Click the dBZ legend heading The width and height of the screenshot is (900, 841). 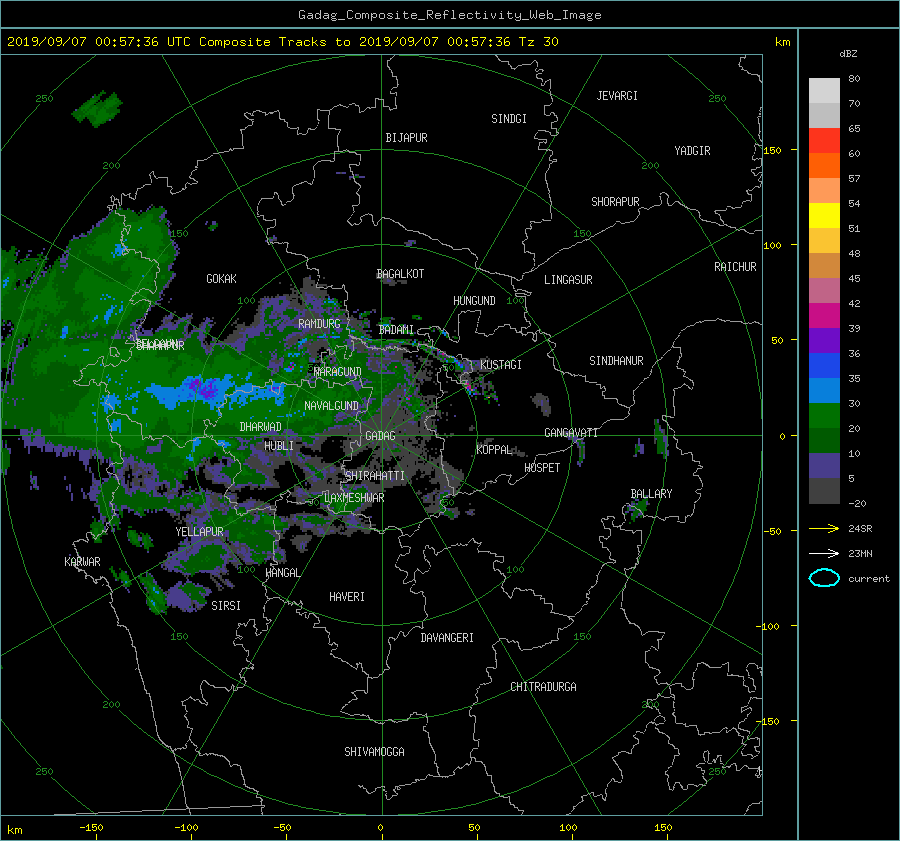(848, 54)
